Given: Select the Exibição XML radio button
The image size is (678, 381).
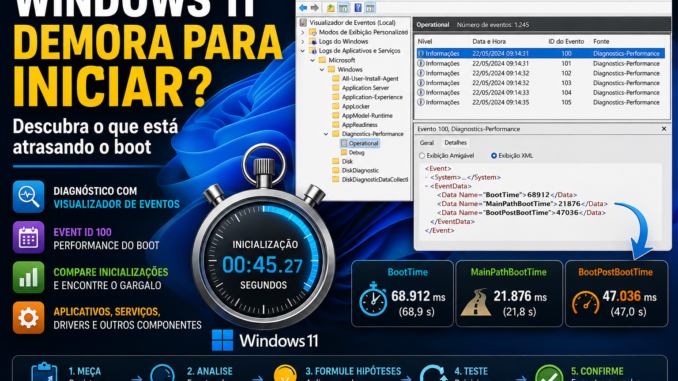Looking at the screenshot, I should point(494,156).
